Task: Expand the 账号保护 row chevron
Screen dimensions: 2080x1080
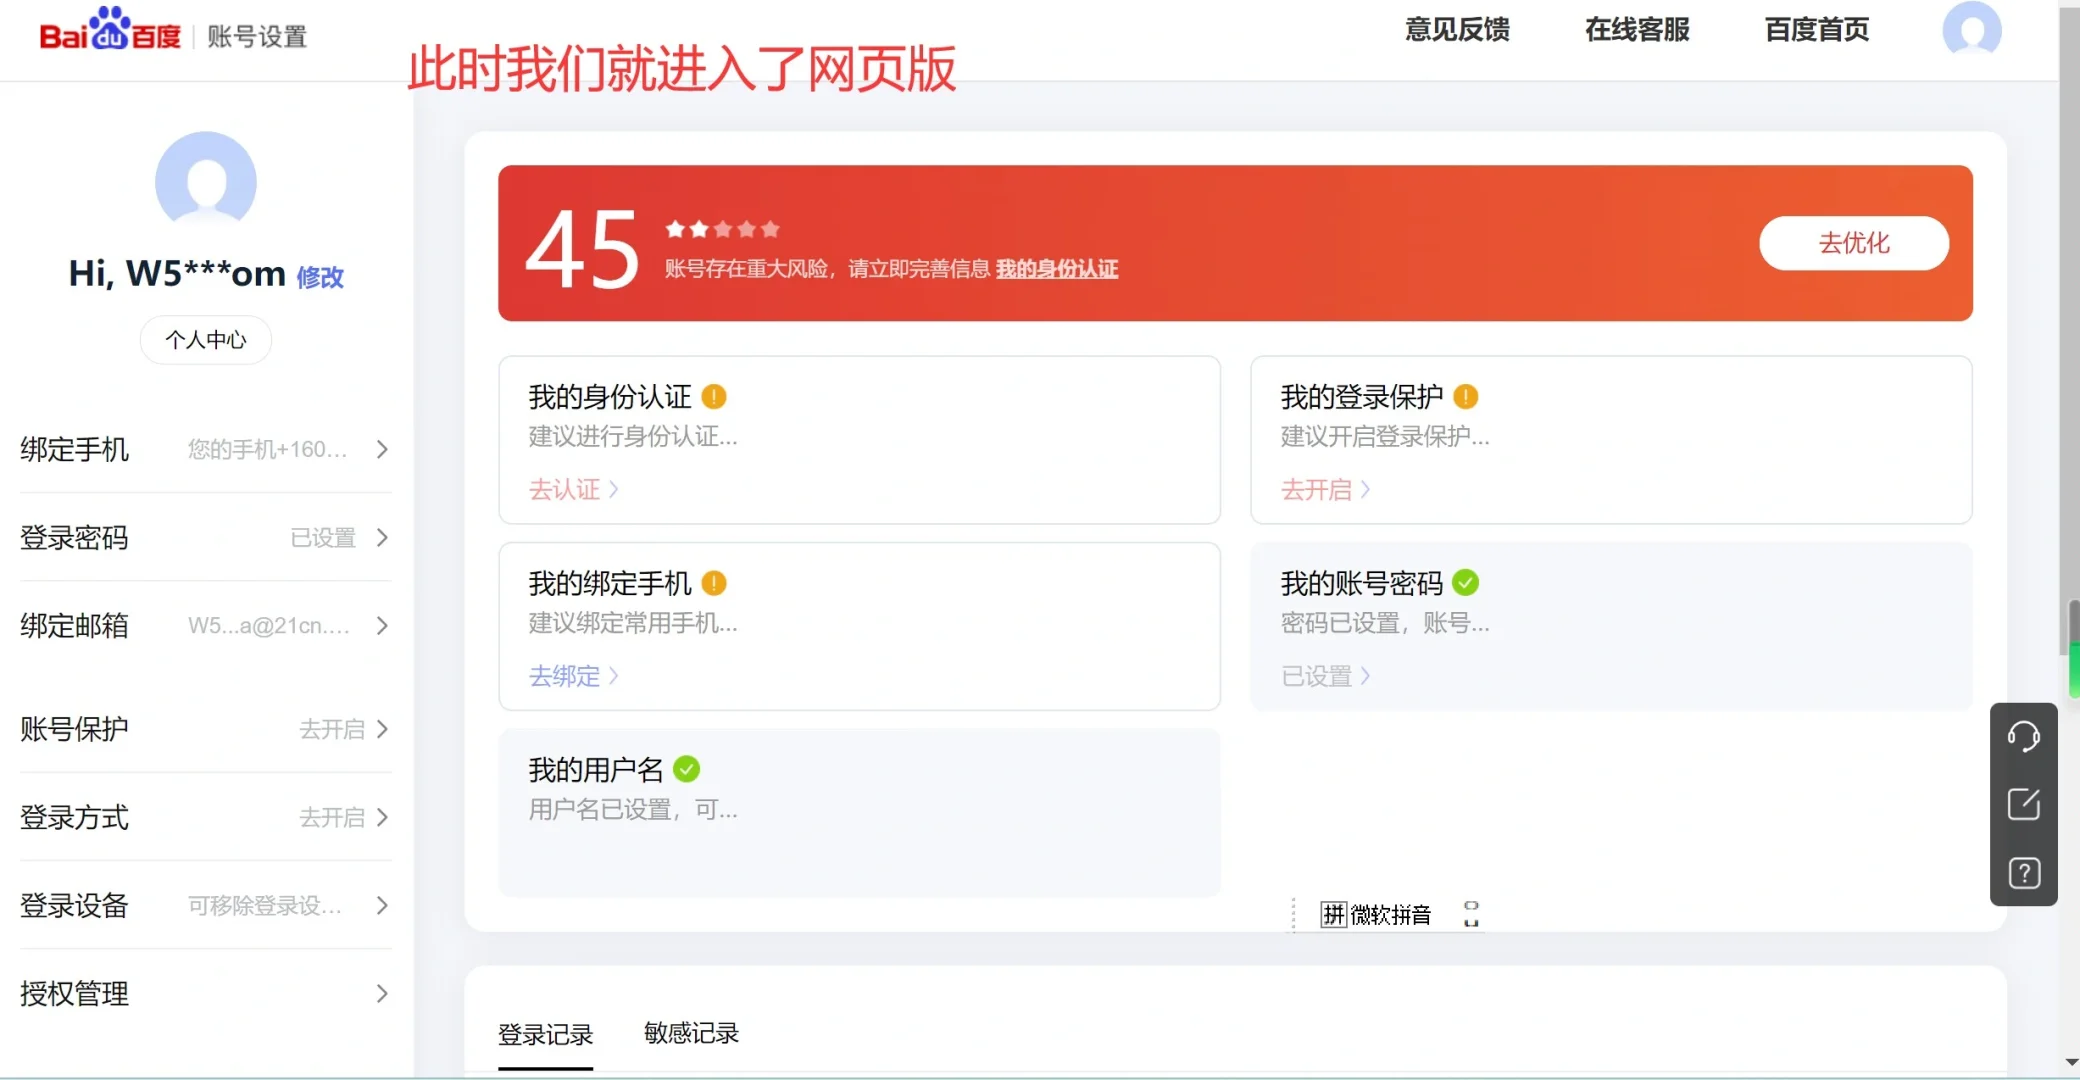Action: [x=382, y=729]
